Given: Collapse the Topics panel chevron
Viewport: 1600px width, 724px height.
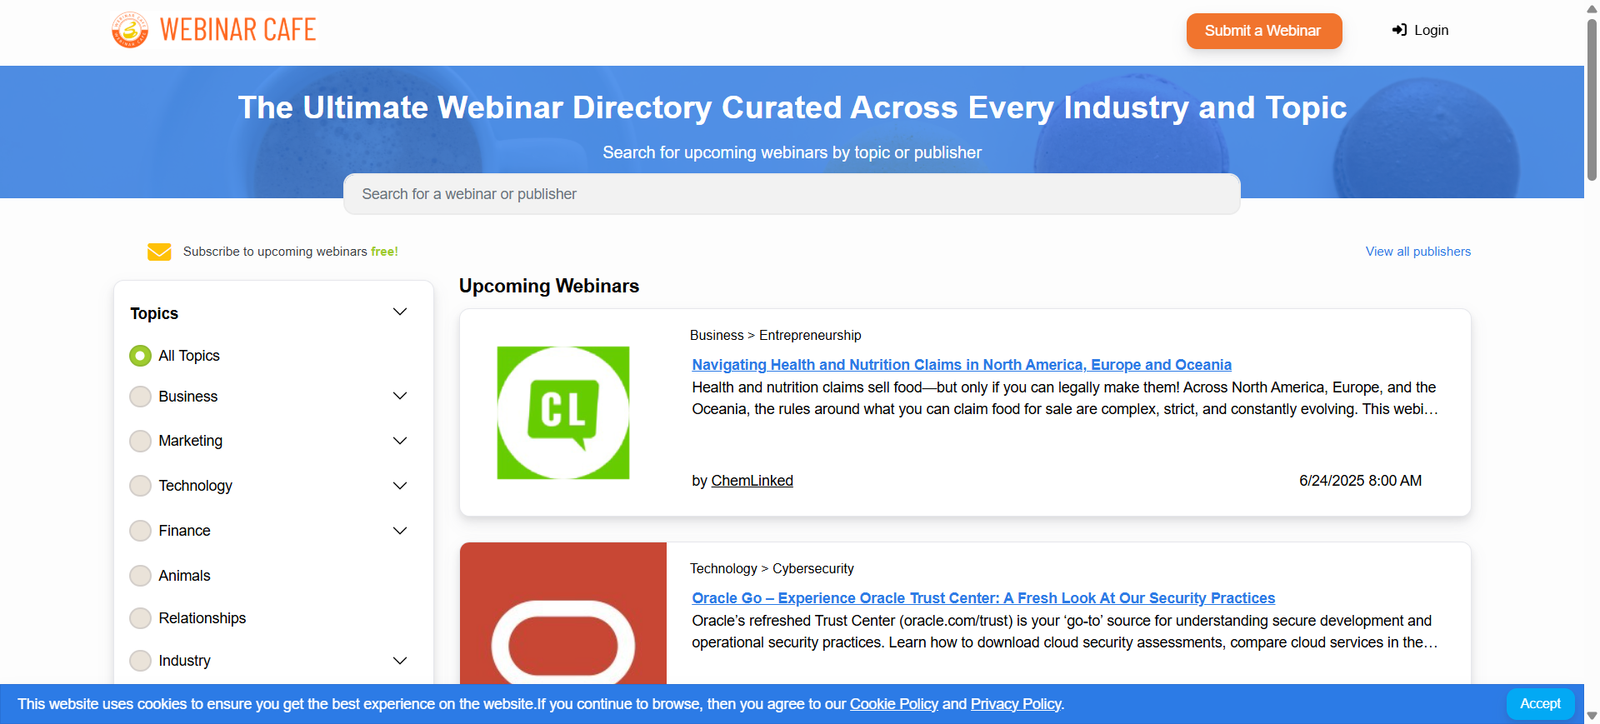Looking at the screenshot, I should tap(400, 312).
